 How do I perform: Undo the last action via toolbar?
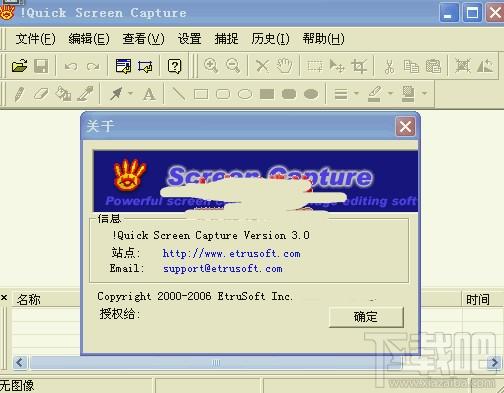(x=71, y=66)
